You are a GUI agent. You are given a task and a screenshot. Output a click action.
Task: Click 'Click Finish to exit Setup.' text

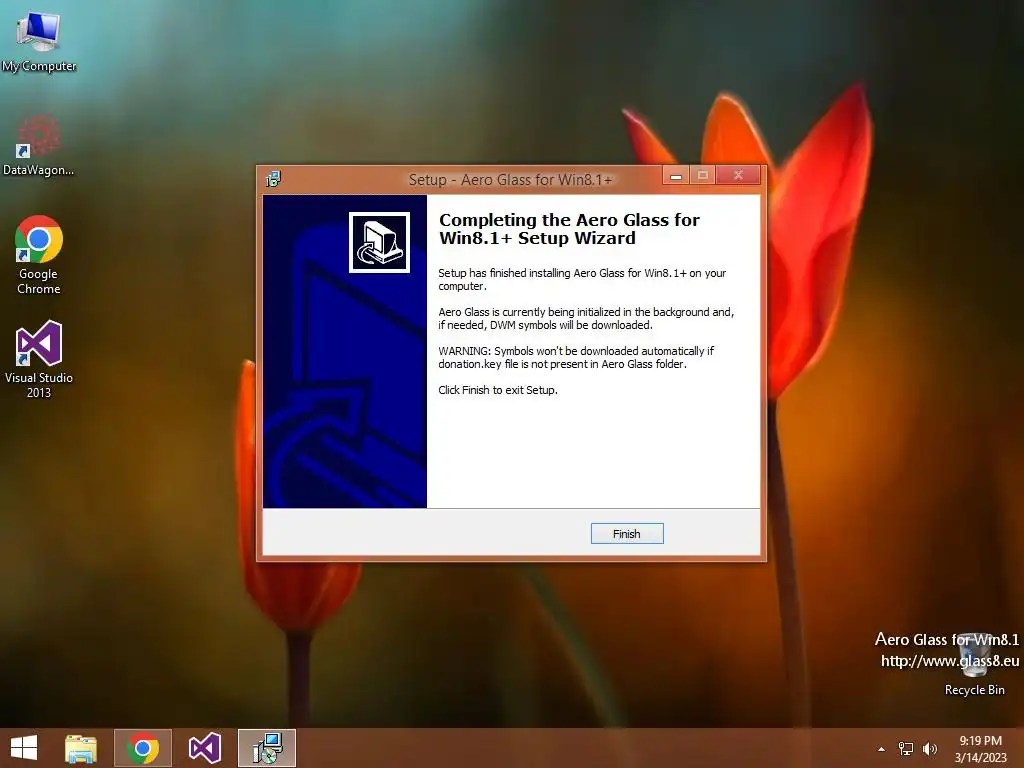pos(498,390)
